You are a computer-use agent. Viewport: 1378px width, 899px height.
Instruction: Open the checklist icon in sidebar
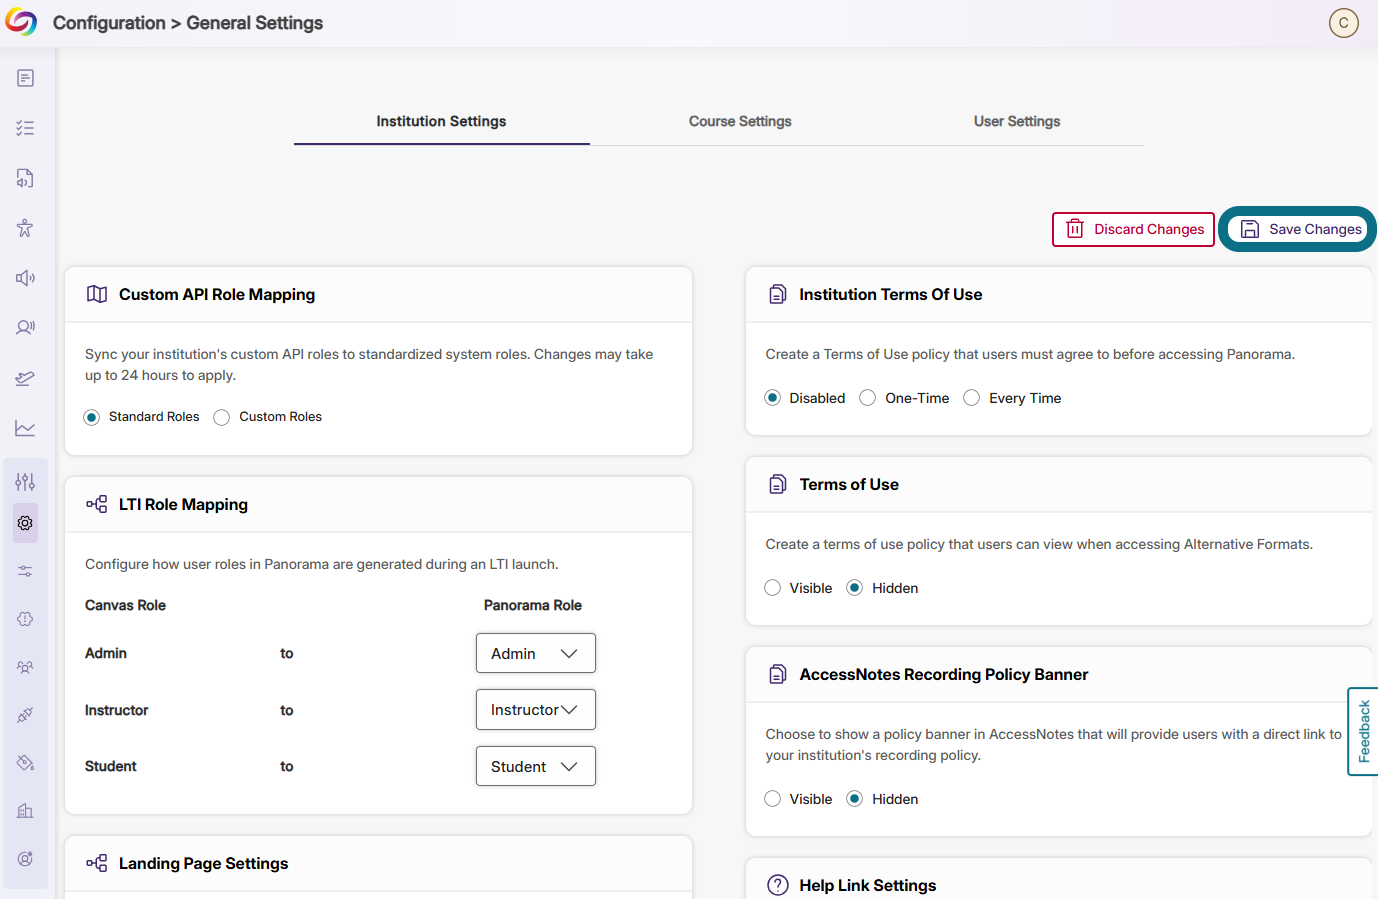(25, 128)
